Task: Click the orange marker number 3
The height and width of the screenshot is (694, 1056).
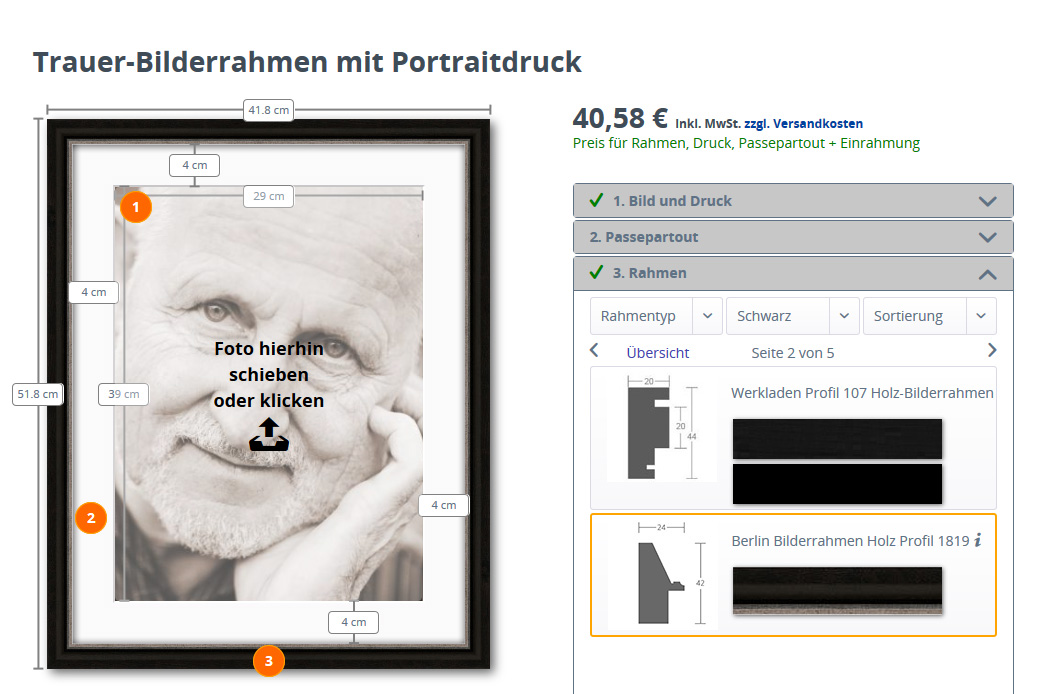Action: (268, 660)
